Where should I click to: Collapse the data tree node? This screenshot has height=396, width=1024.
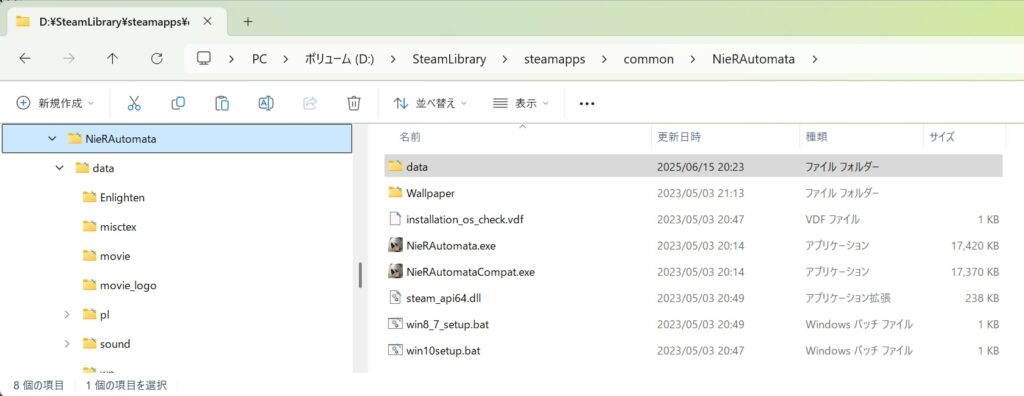pos(59,168)
